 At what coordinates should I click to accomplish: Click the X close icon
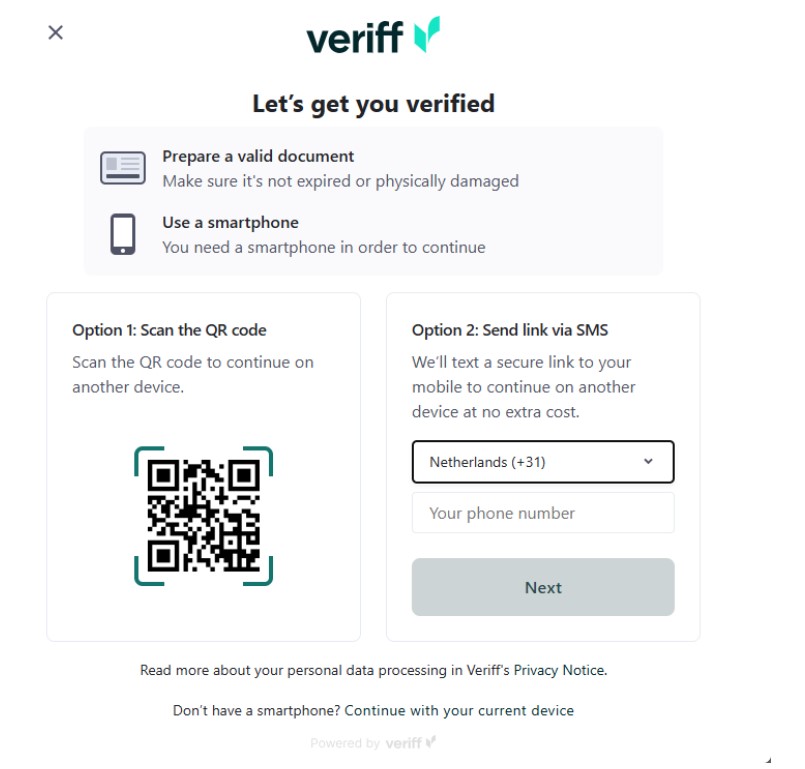[x=56, y=32]
